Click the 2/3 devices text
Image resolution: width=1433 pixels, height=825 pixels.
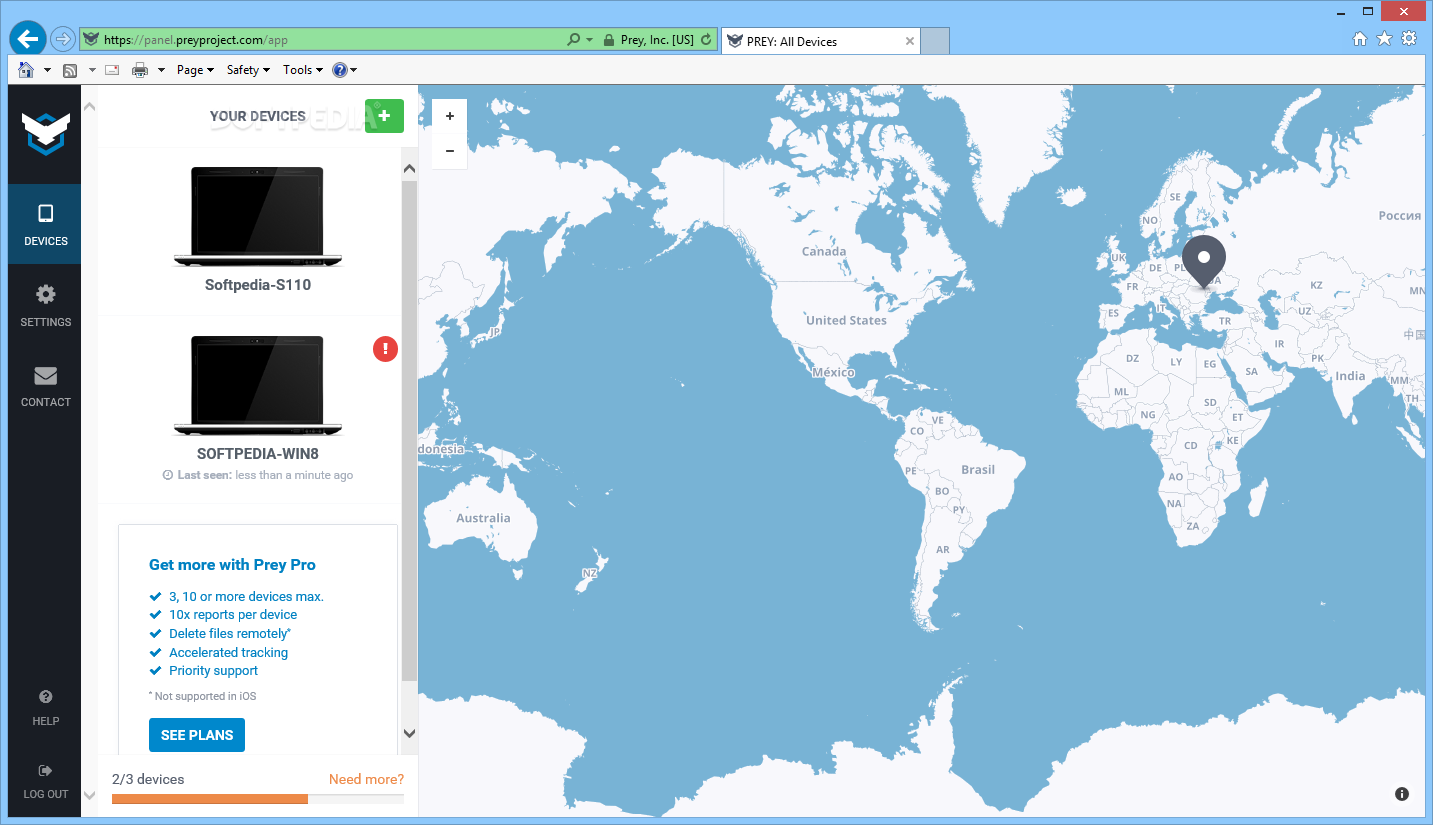point(148,779)
